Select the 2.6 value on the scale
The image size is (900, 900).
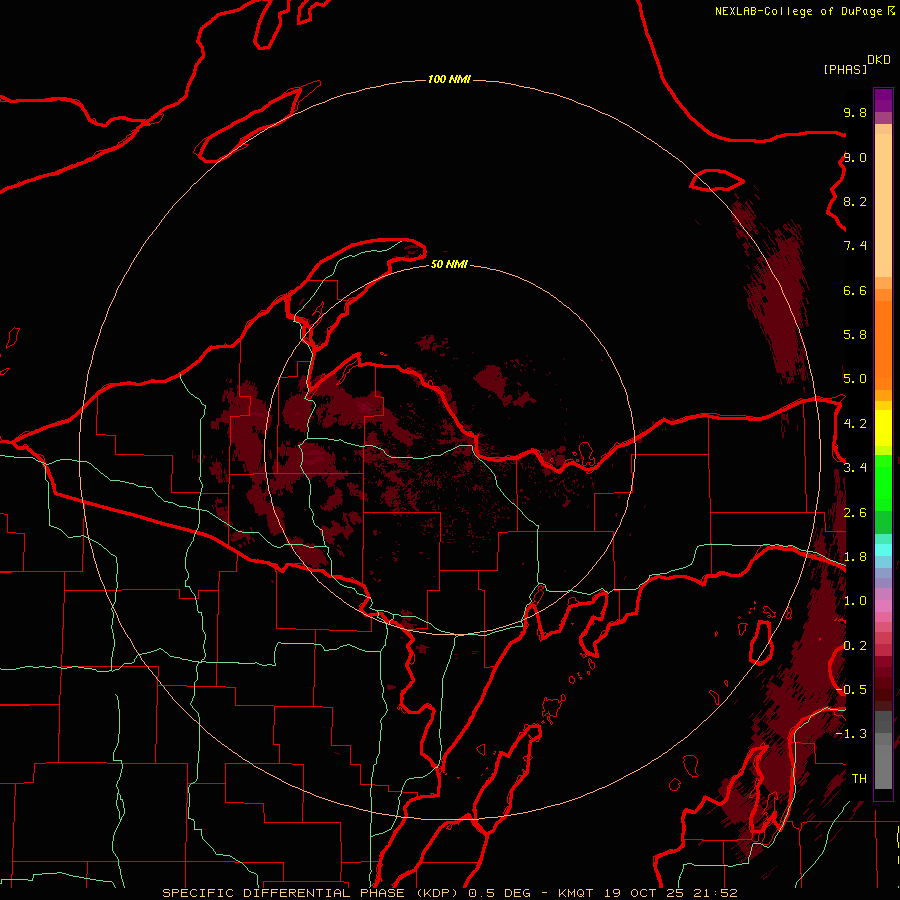tap(855, 513)
